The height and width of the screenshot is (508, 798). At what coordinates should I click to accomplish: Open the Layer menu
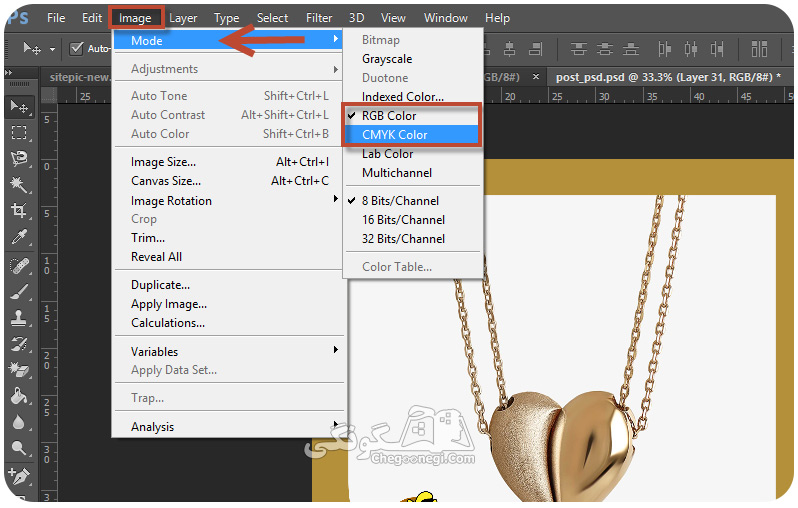tap(183, 18)
